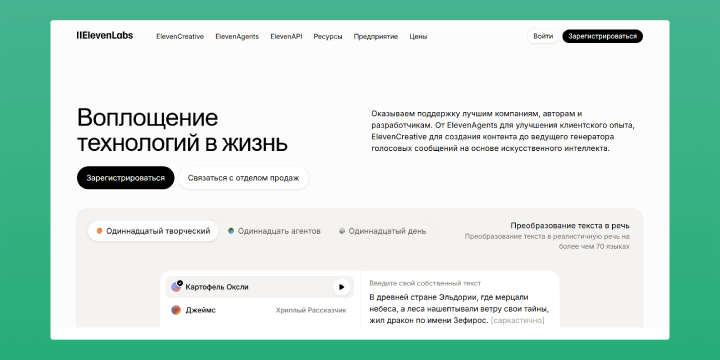This screenshot has width=720, height=360.
Task: Click the Джеймс voice avatar icon
Action: click(x=176, y=310)
